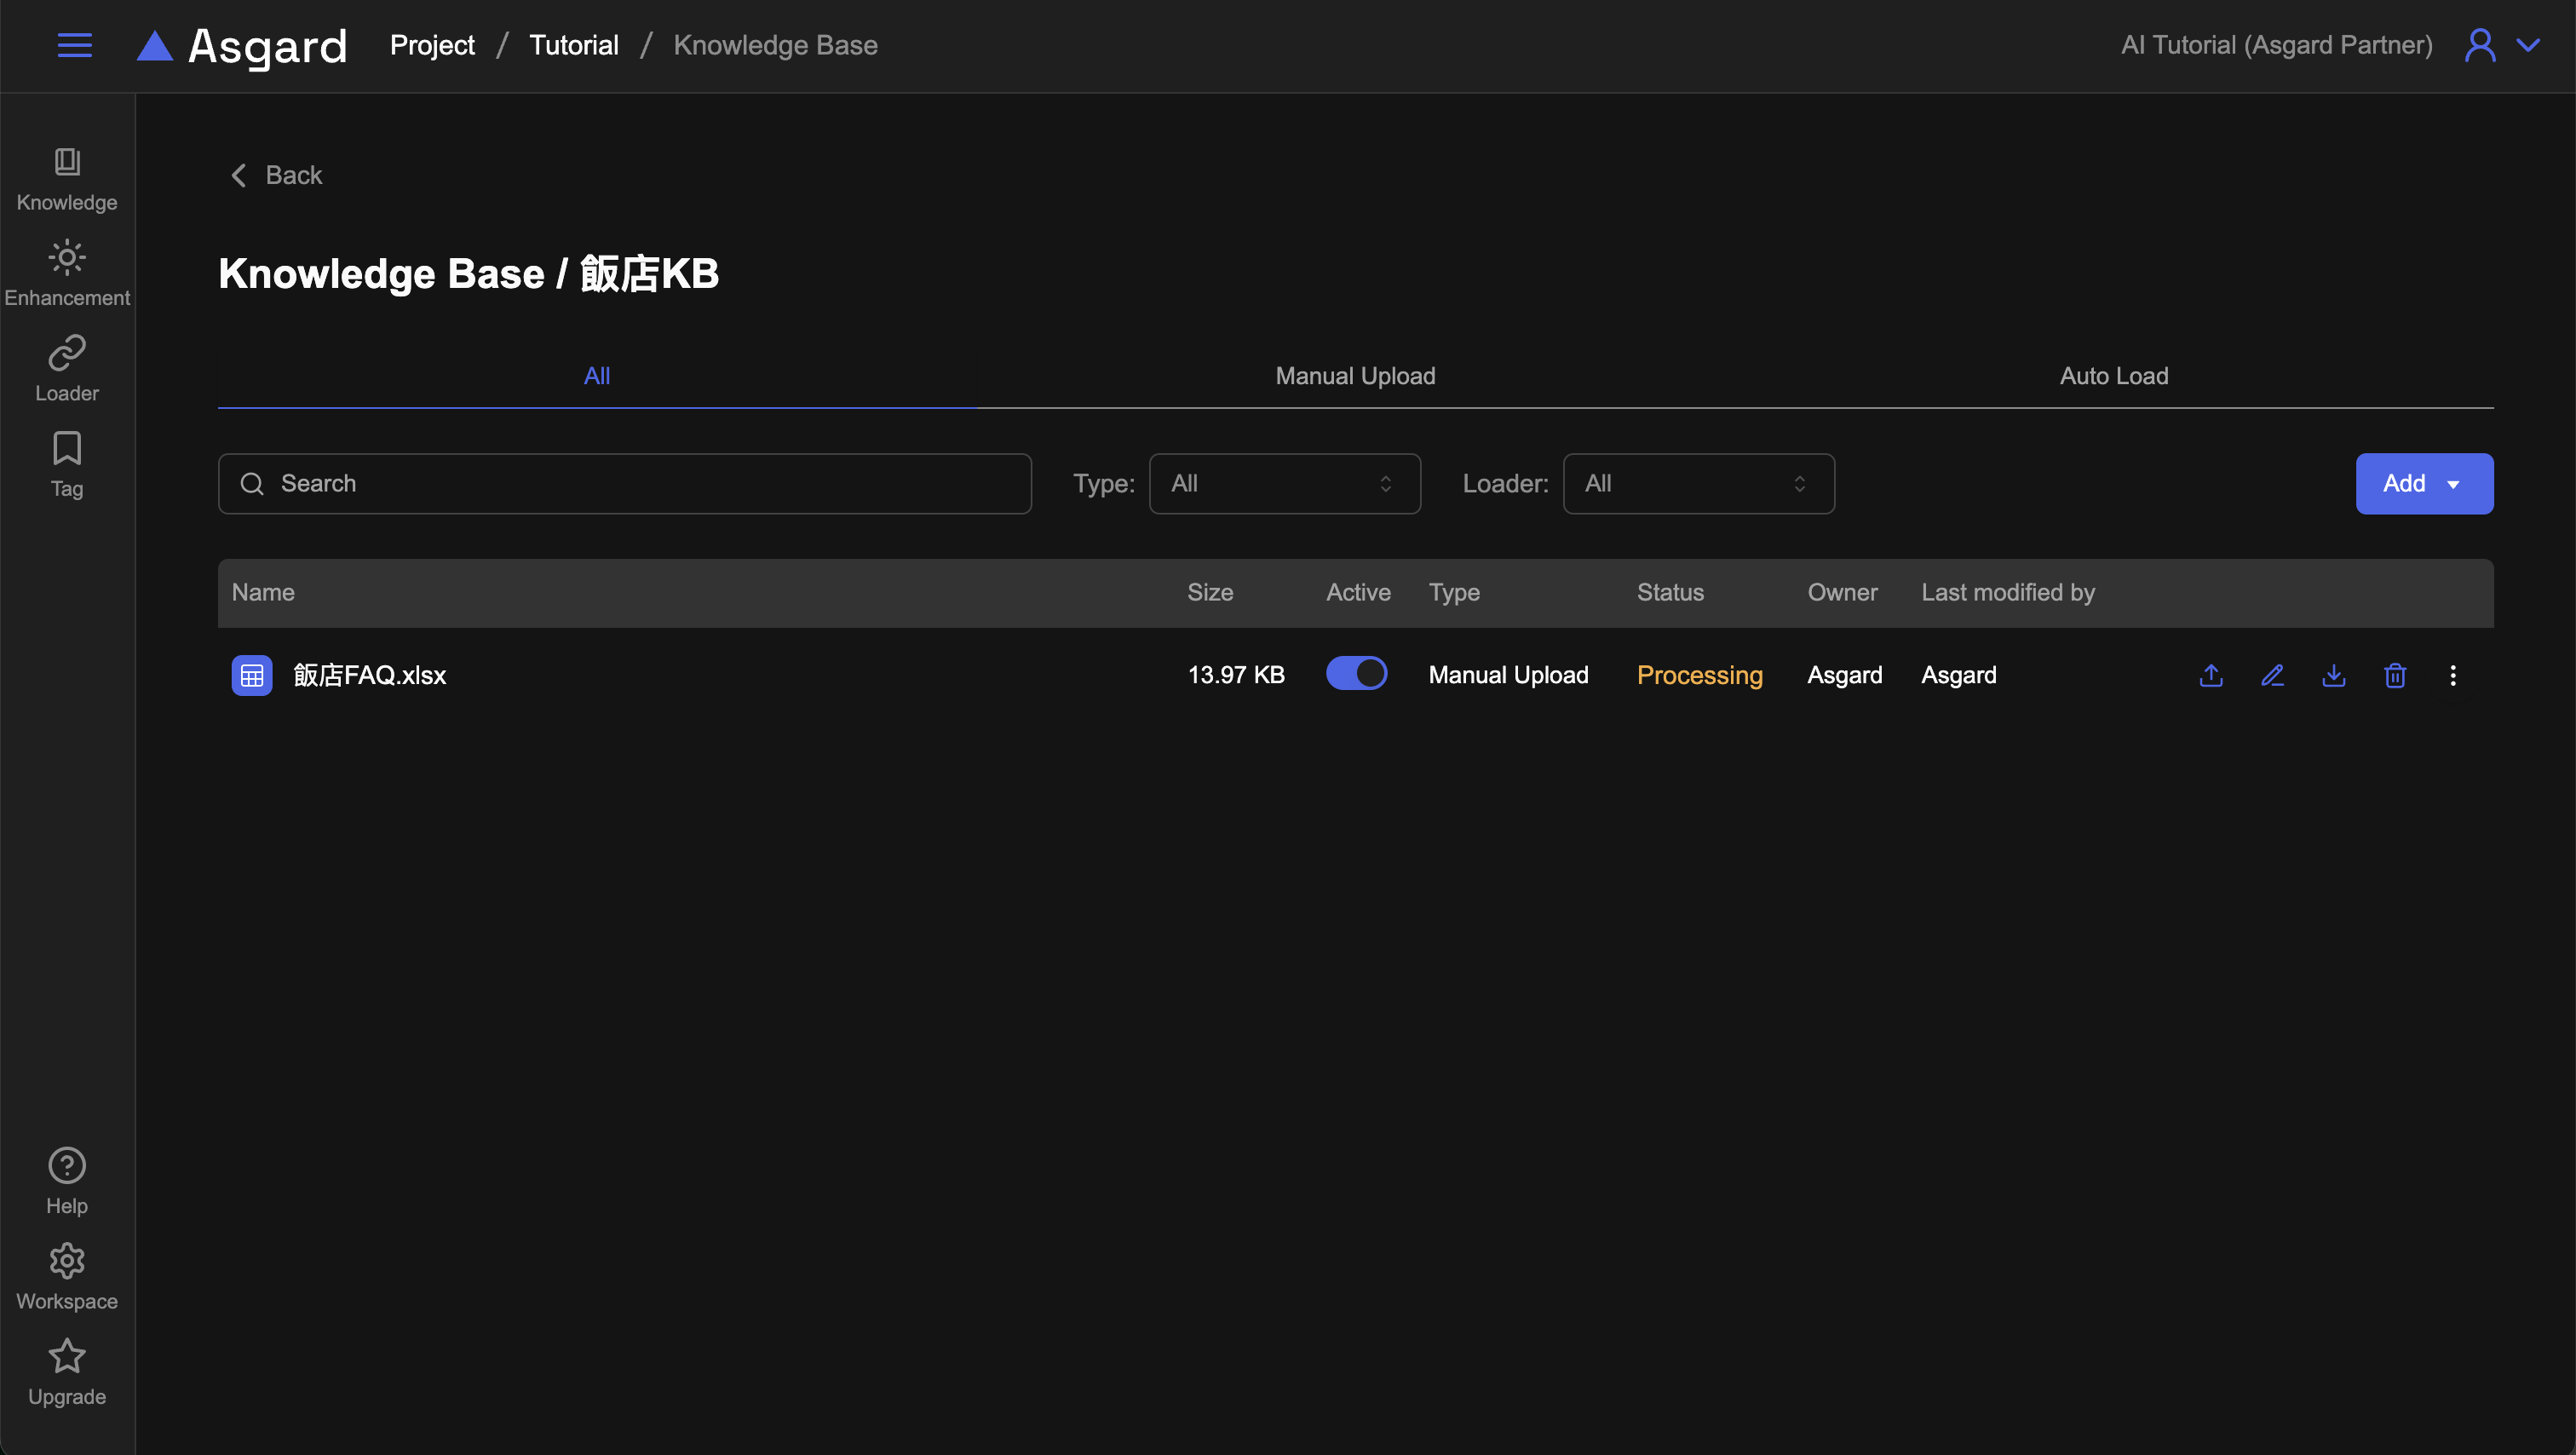The height and width of the screenshot is (1455, 2576).
Task: Open the Loader sidebar item
Action: point(67,369)
